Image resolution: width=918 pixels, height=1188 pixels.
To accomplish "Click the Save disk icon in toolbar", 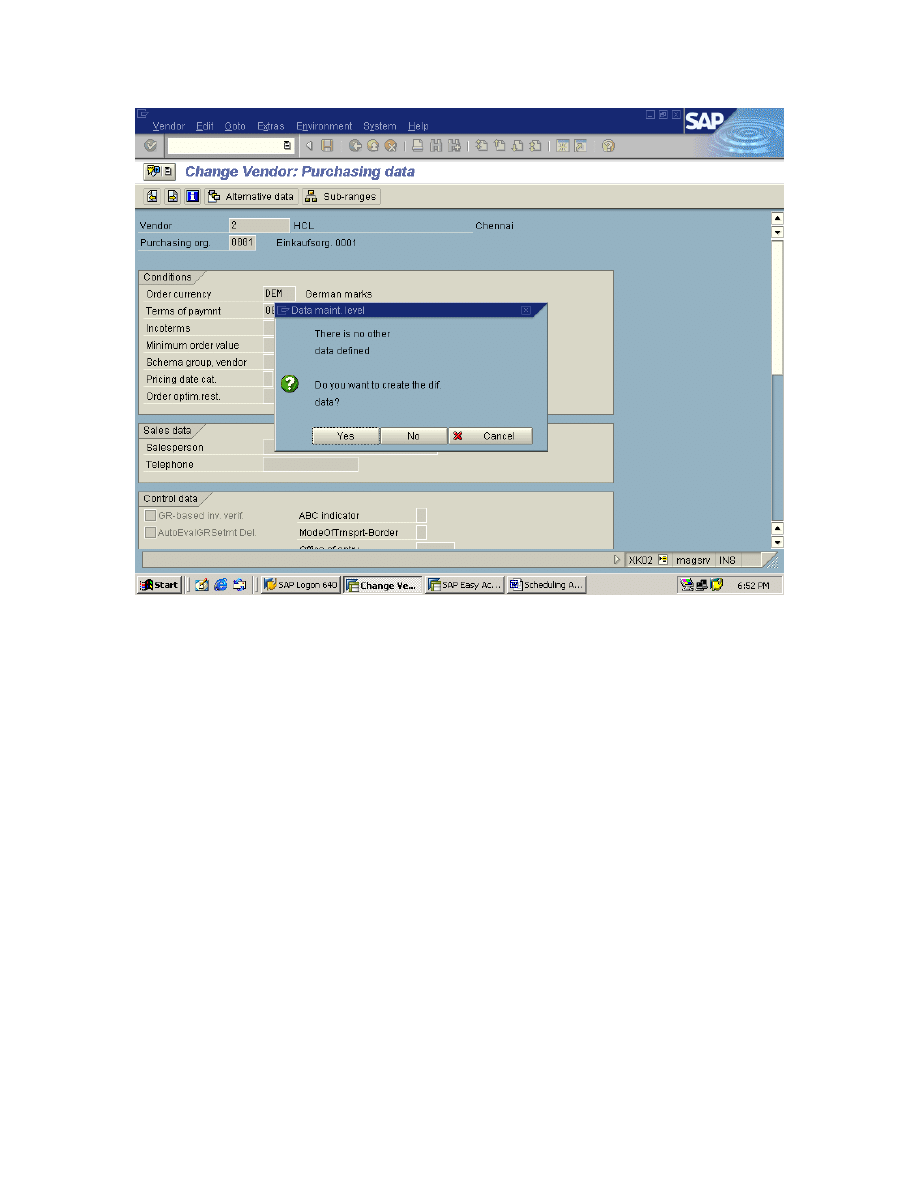I will pos(326,146).
